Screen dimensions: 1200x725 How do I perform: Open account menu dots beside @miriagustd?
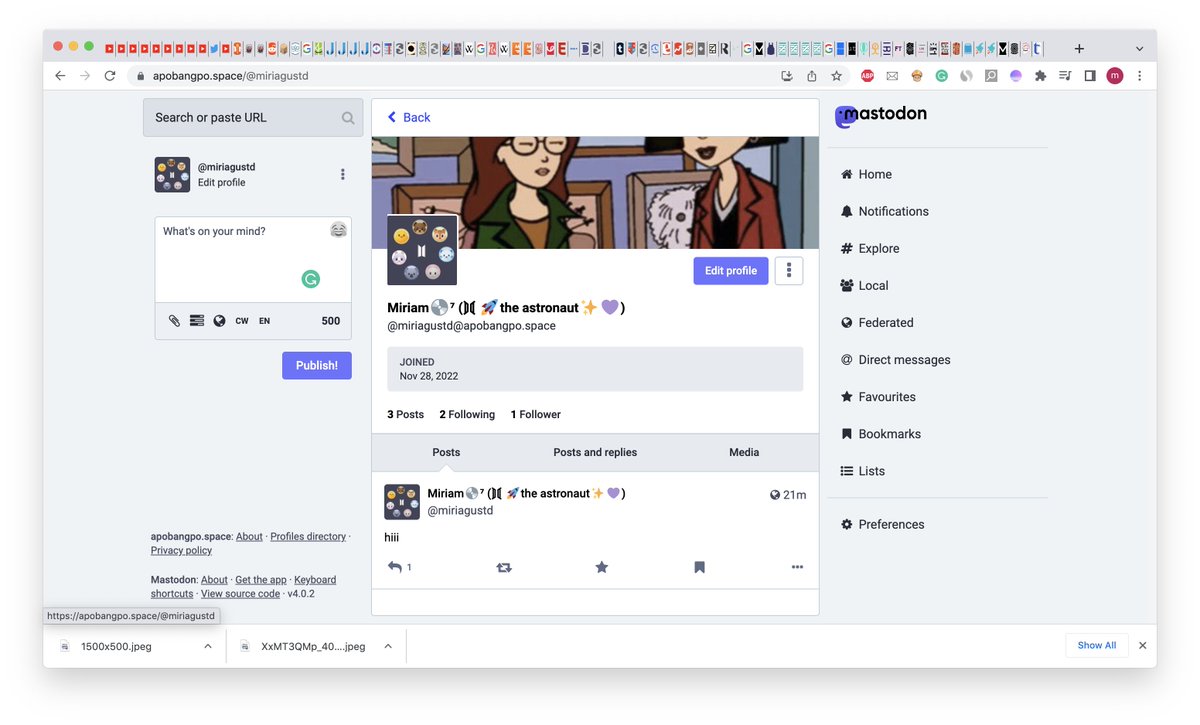342,174
